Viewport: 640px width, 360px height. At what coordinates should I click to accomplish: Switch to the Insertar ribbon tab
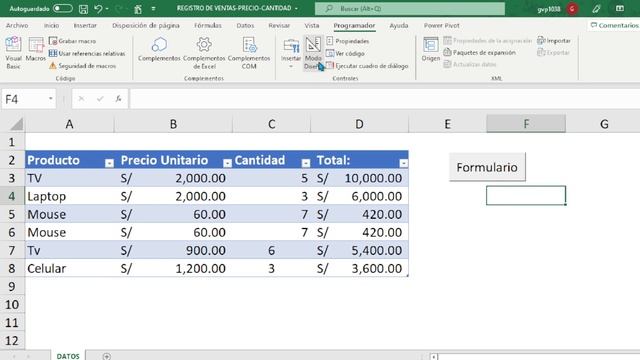click(85, 25)
